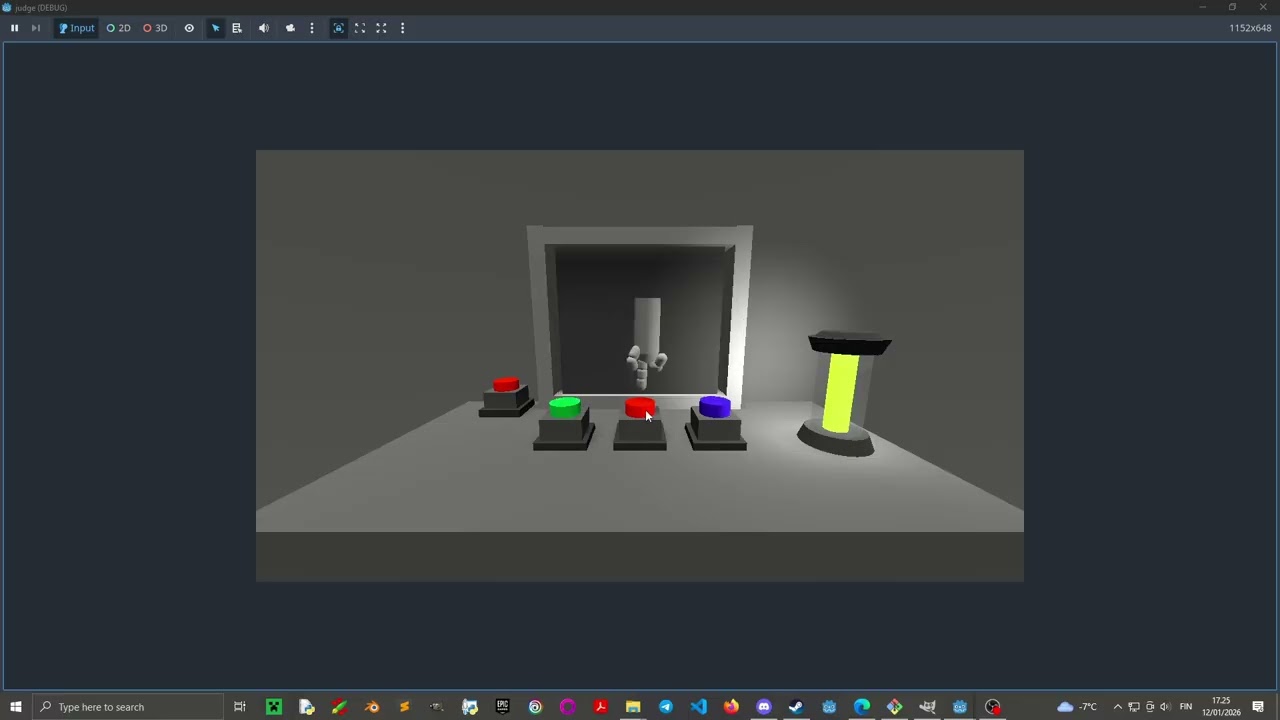The image size is (1280, 720).
Task: Open Discord from the taskbar
Action: click(x=764, y=707)
